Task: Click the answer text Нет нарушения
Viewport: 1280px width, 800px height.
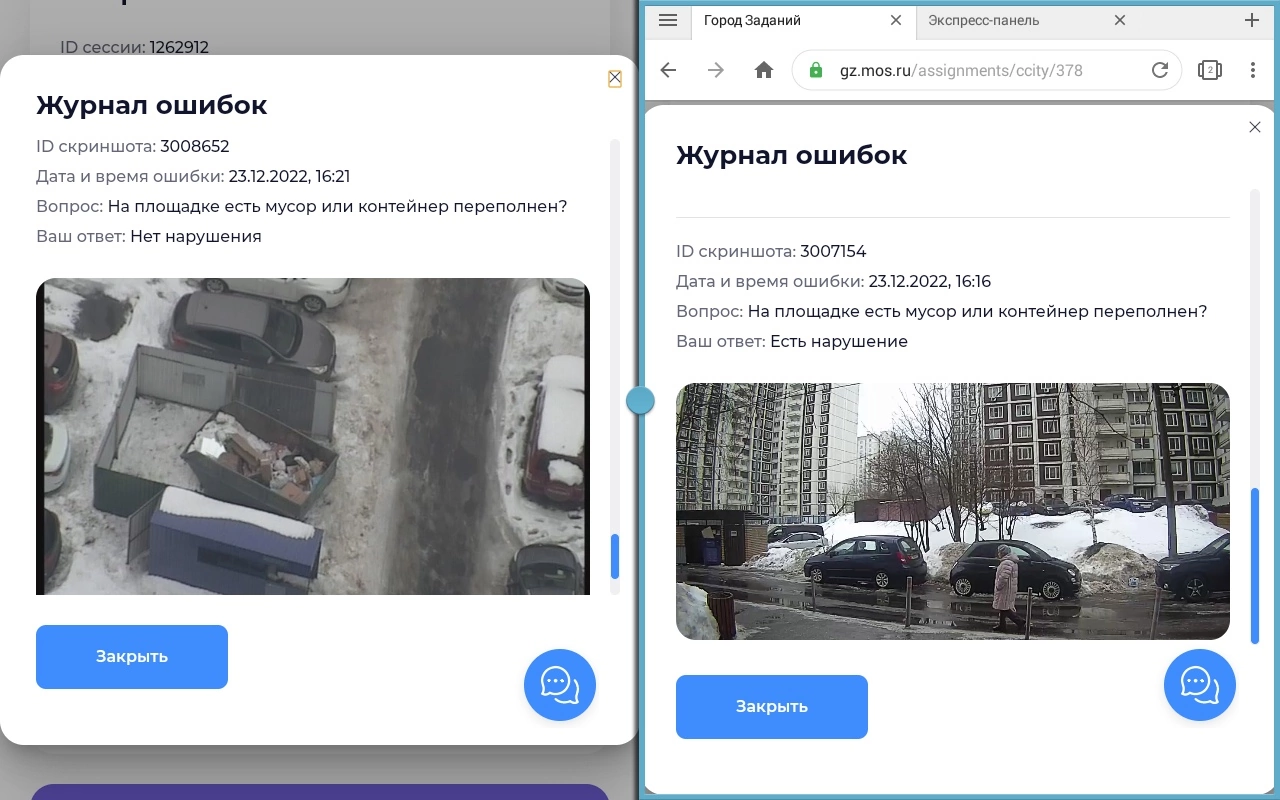Action: pyautogui.click(x=196, y=236)
